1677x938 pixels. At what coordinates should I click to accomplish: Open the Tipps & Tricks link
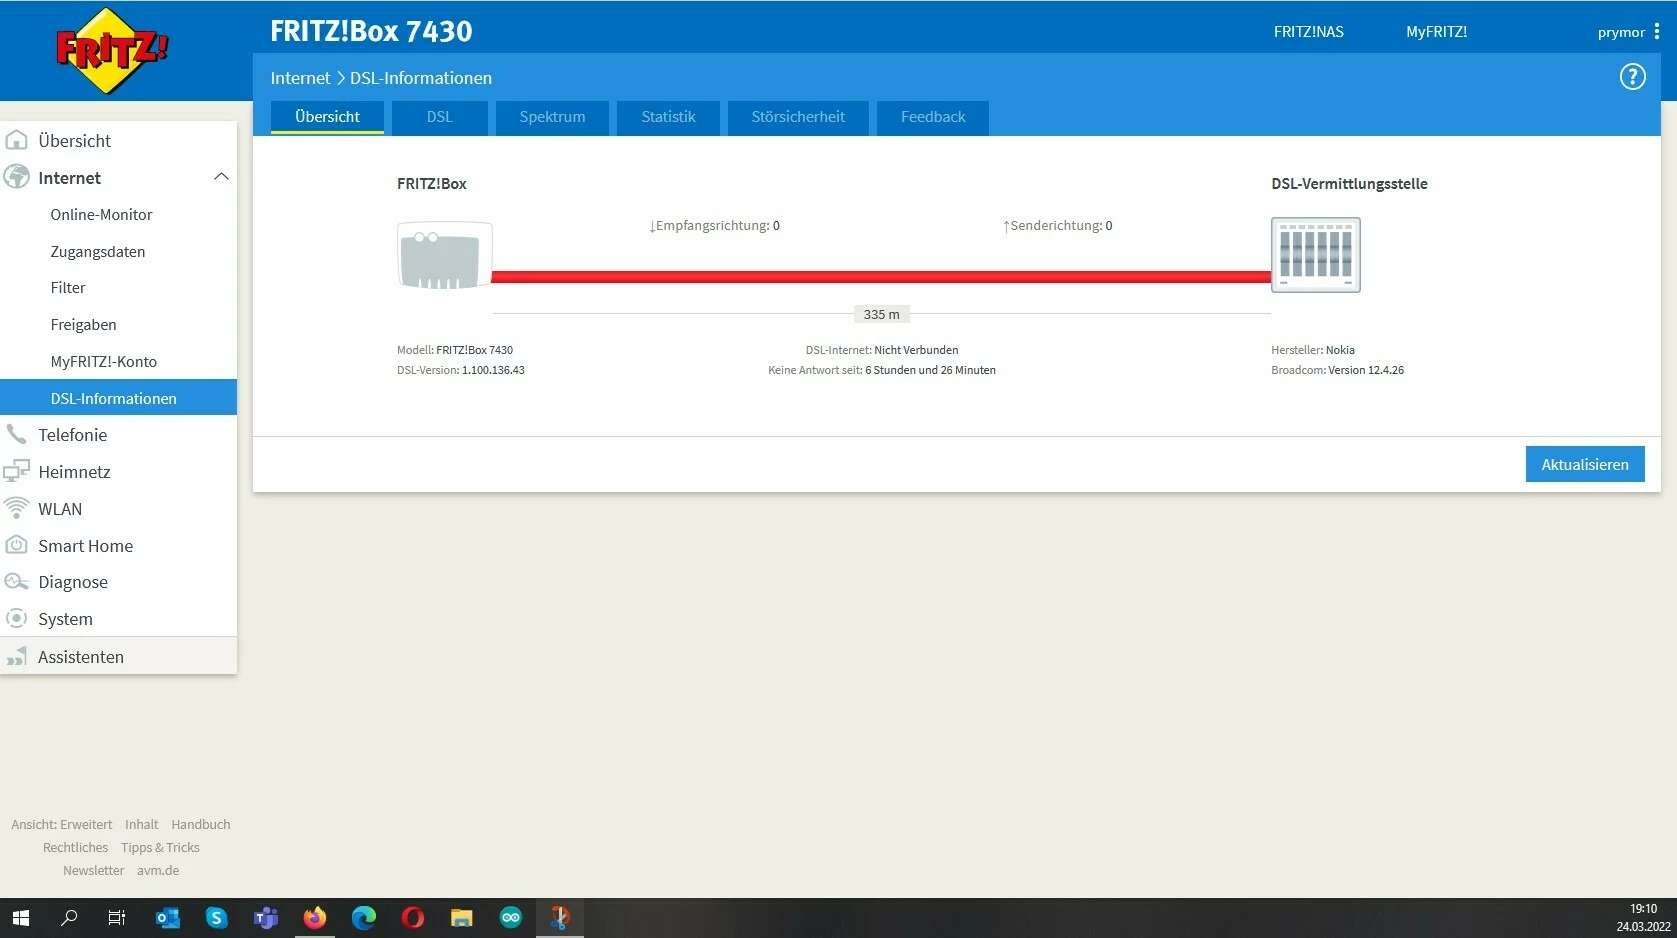[160, 847]
